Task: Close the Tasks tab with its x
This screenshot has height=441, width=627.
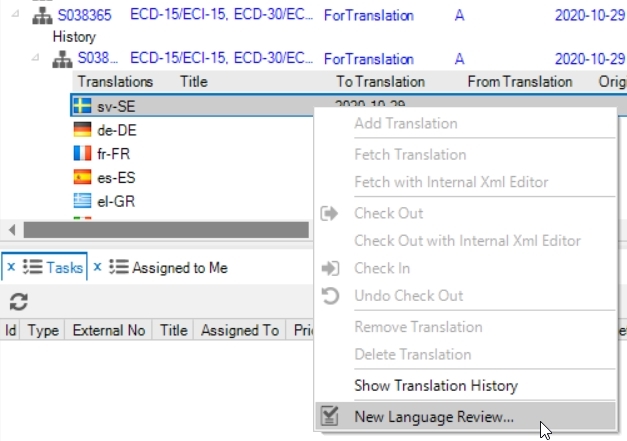Action: (x=9, y=267)
